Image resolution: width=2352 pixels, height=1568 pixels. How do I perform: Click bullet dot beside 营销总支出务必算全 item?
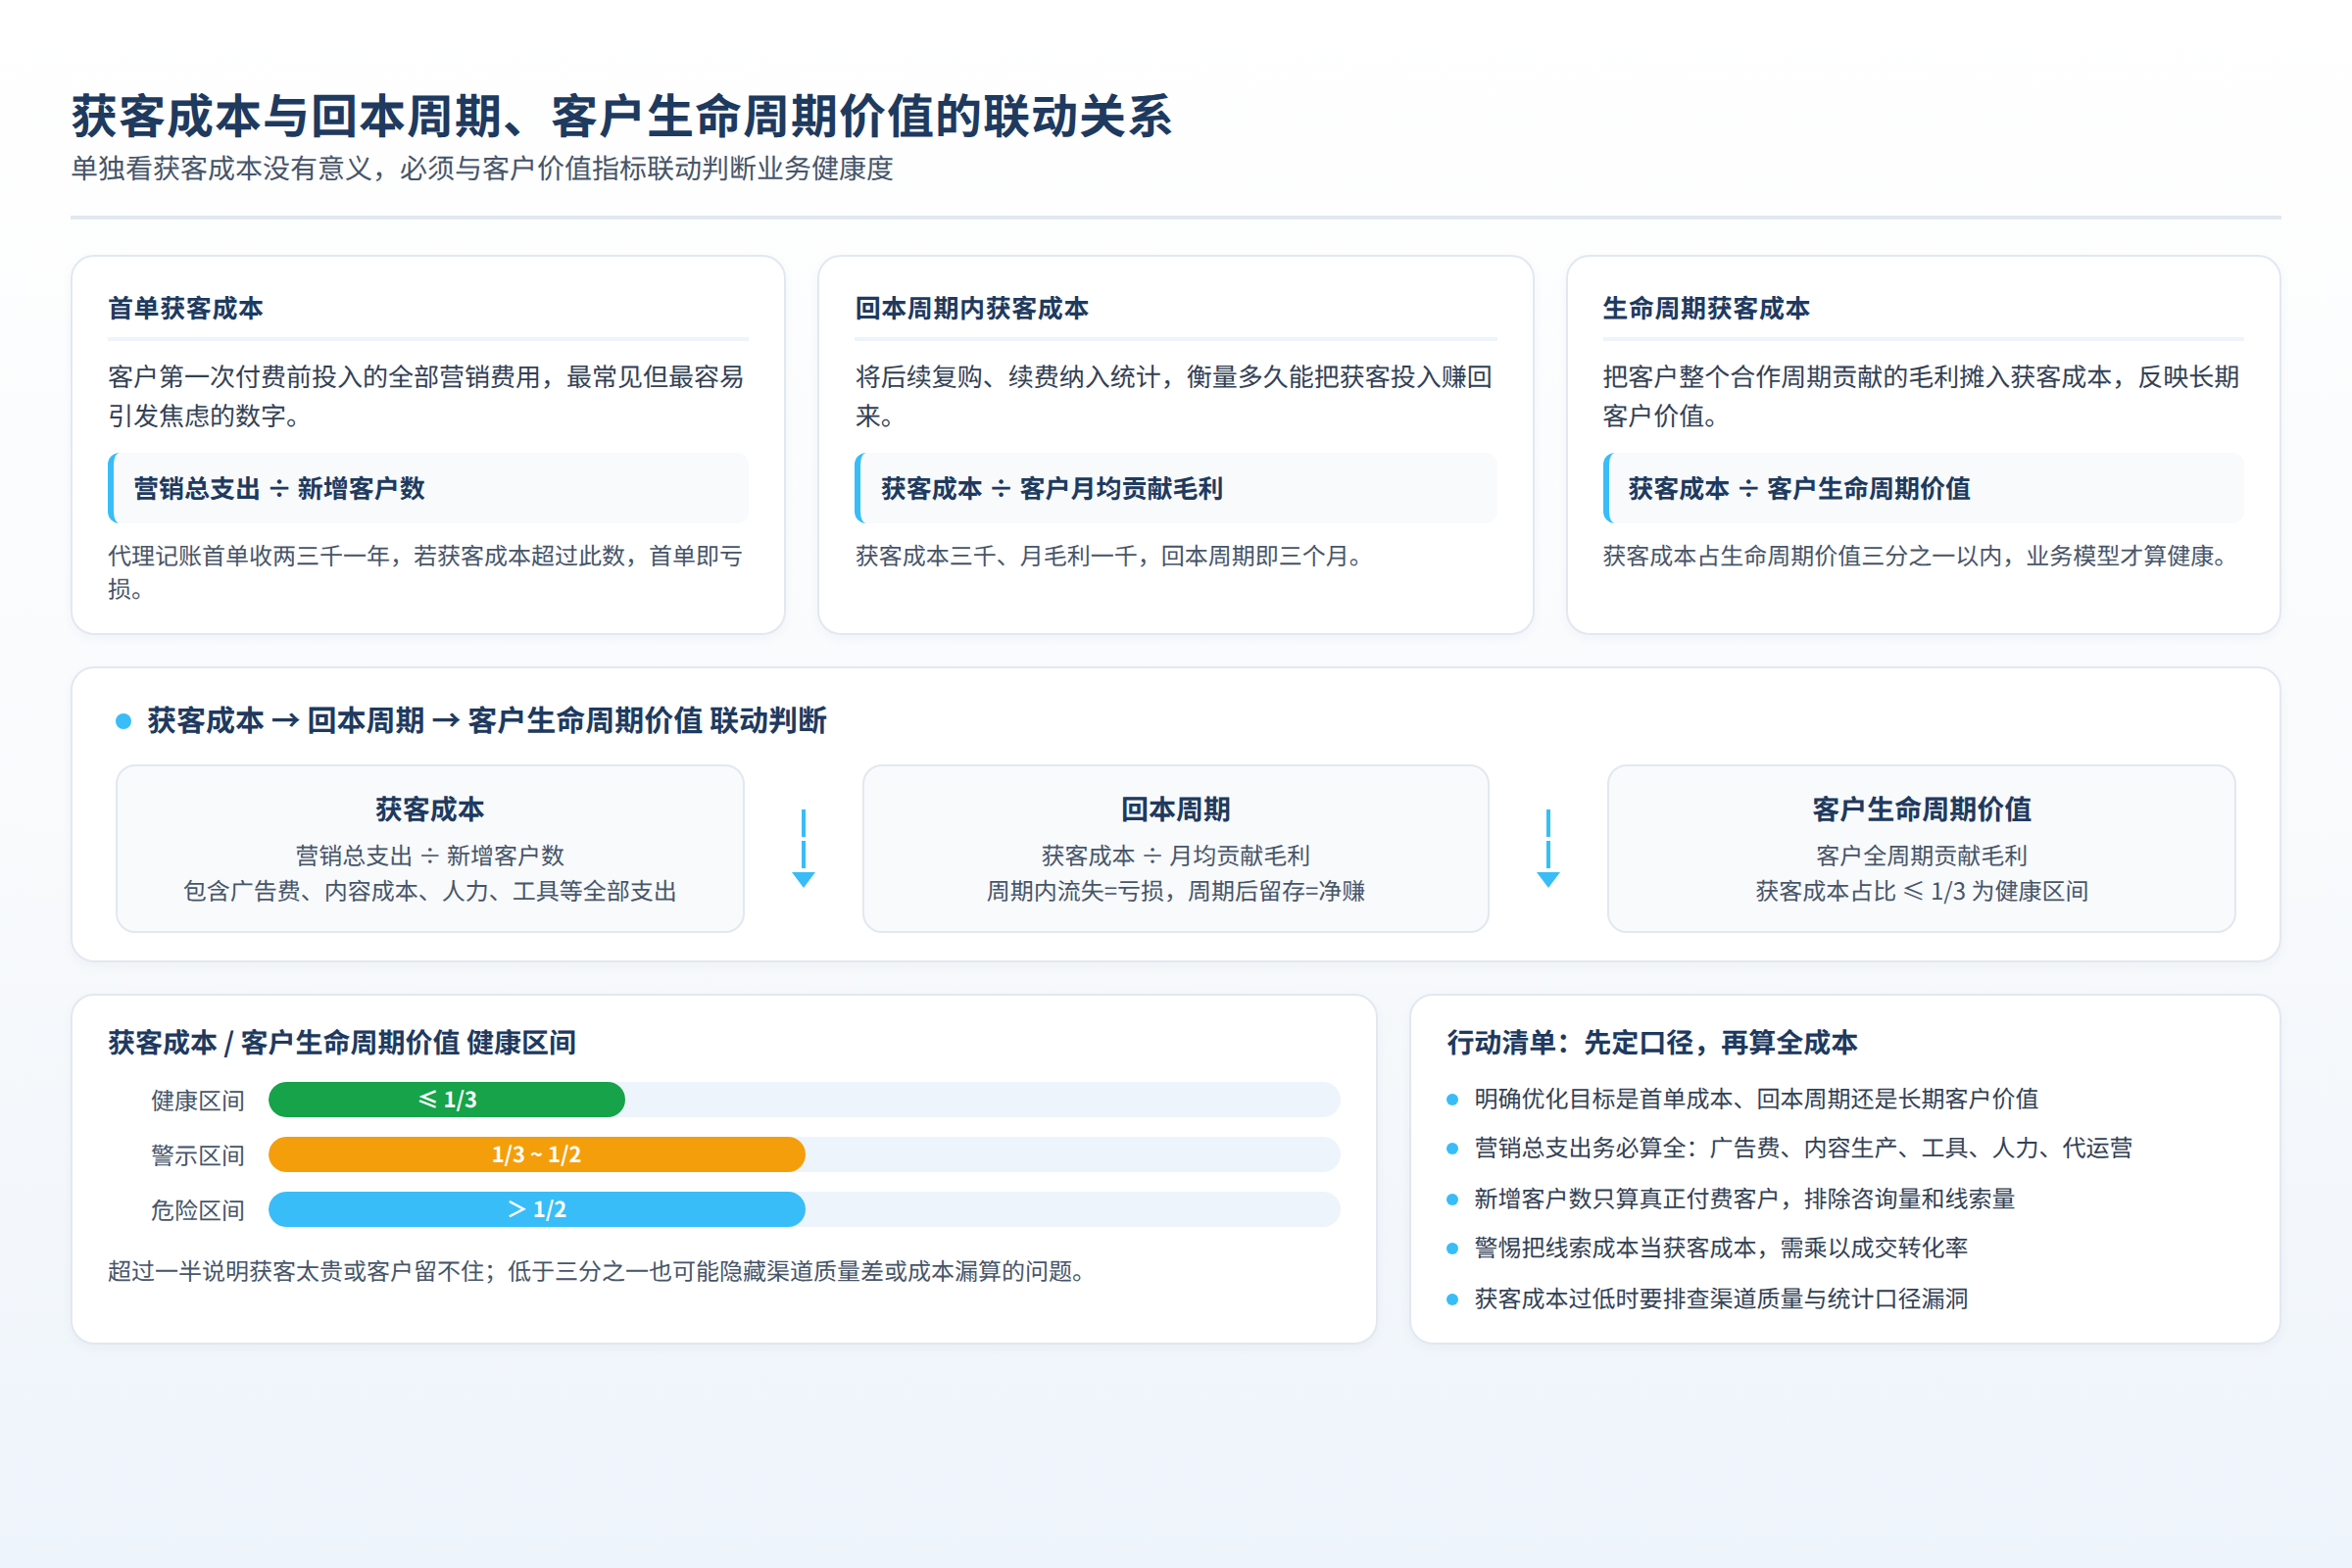[1452, 1149]
